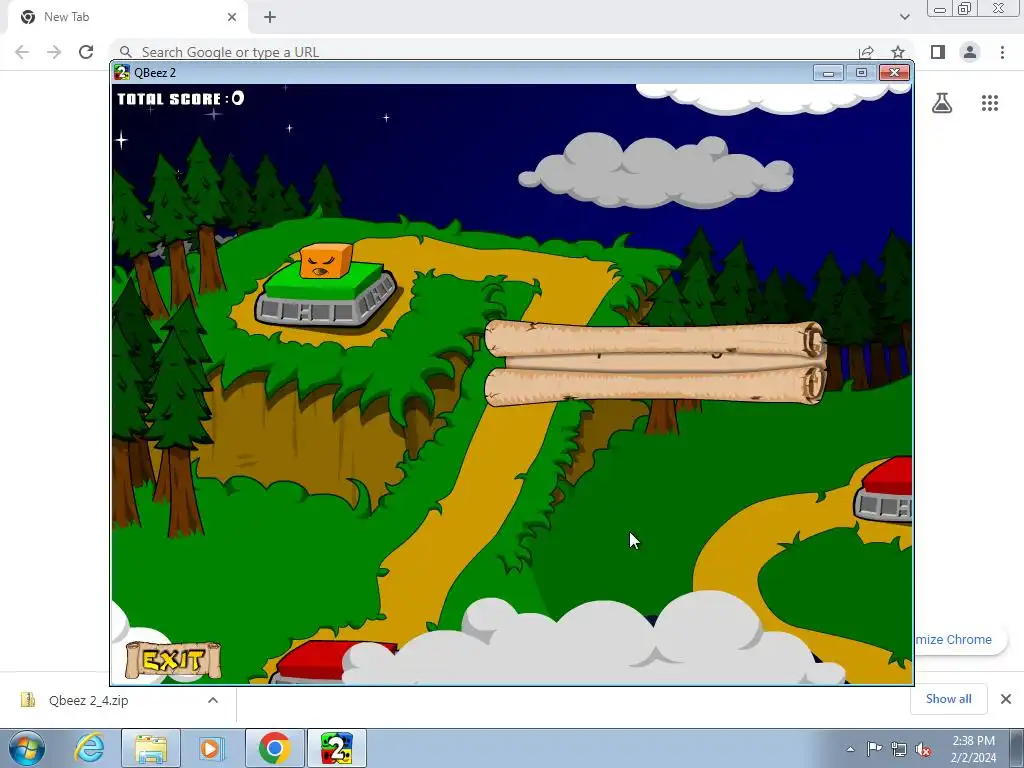This screenshot has width=1024, height=768.
Task: Go forward in Chrome
Action: click(x=54, y=52)
